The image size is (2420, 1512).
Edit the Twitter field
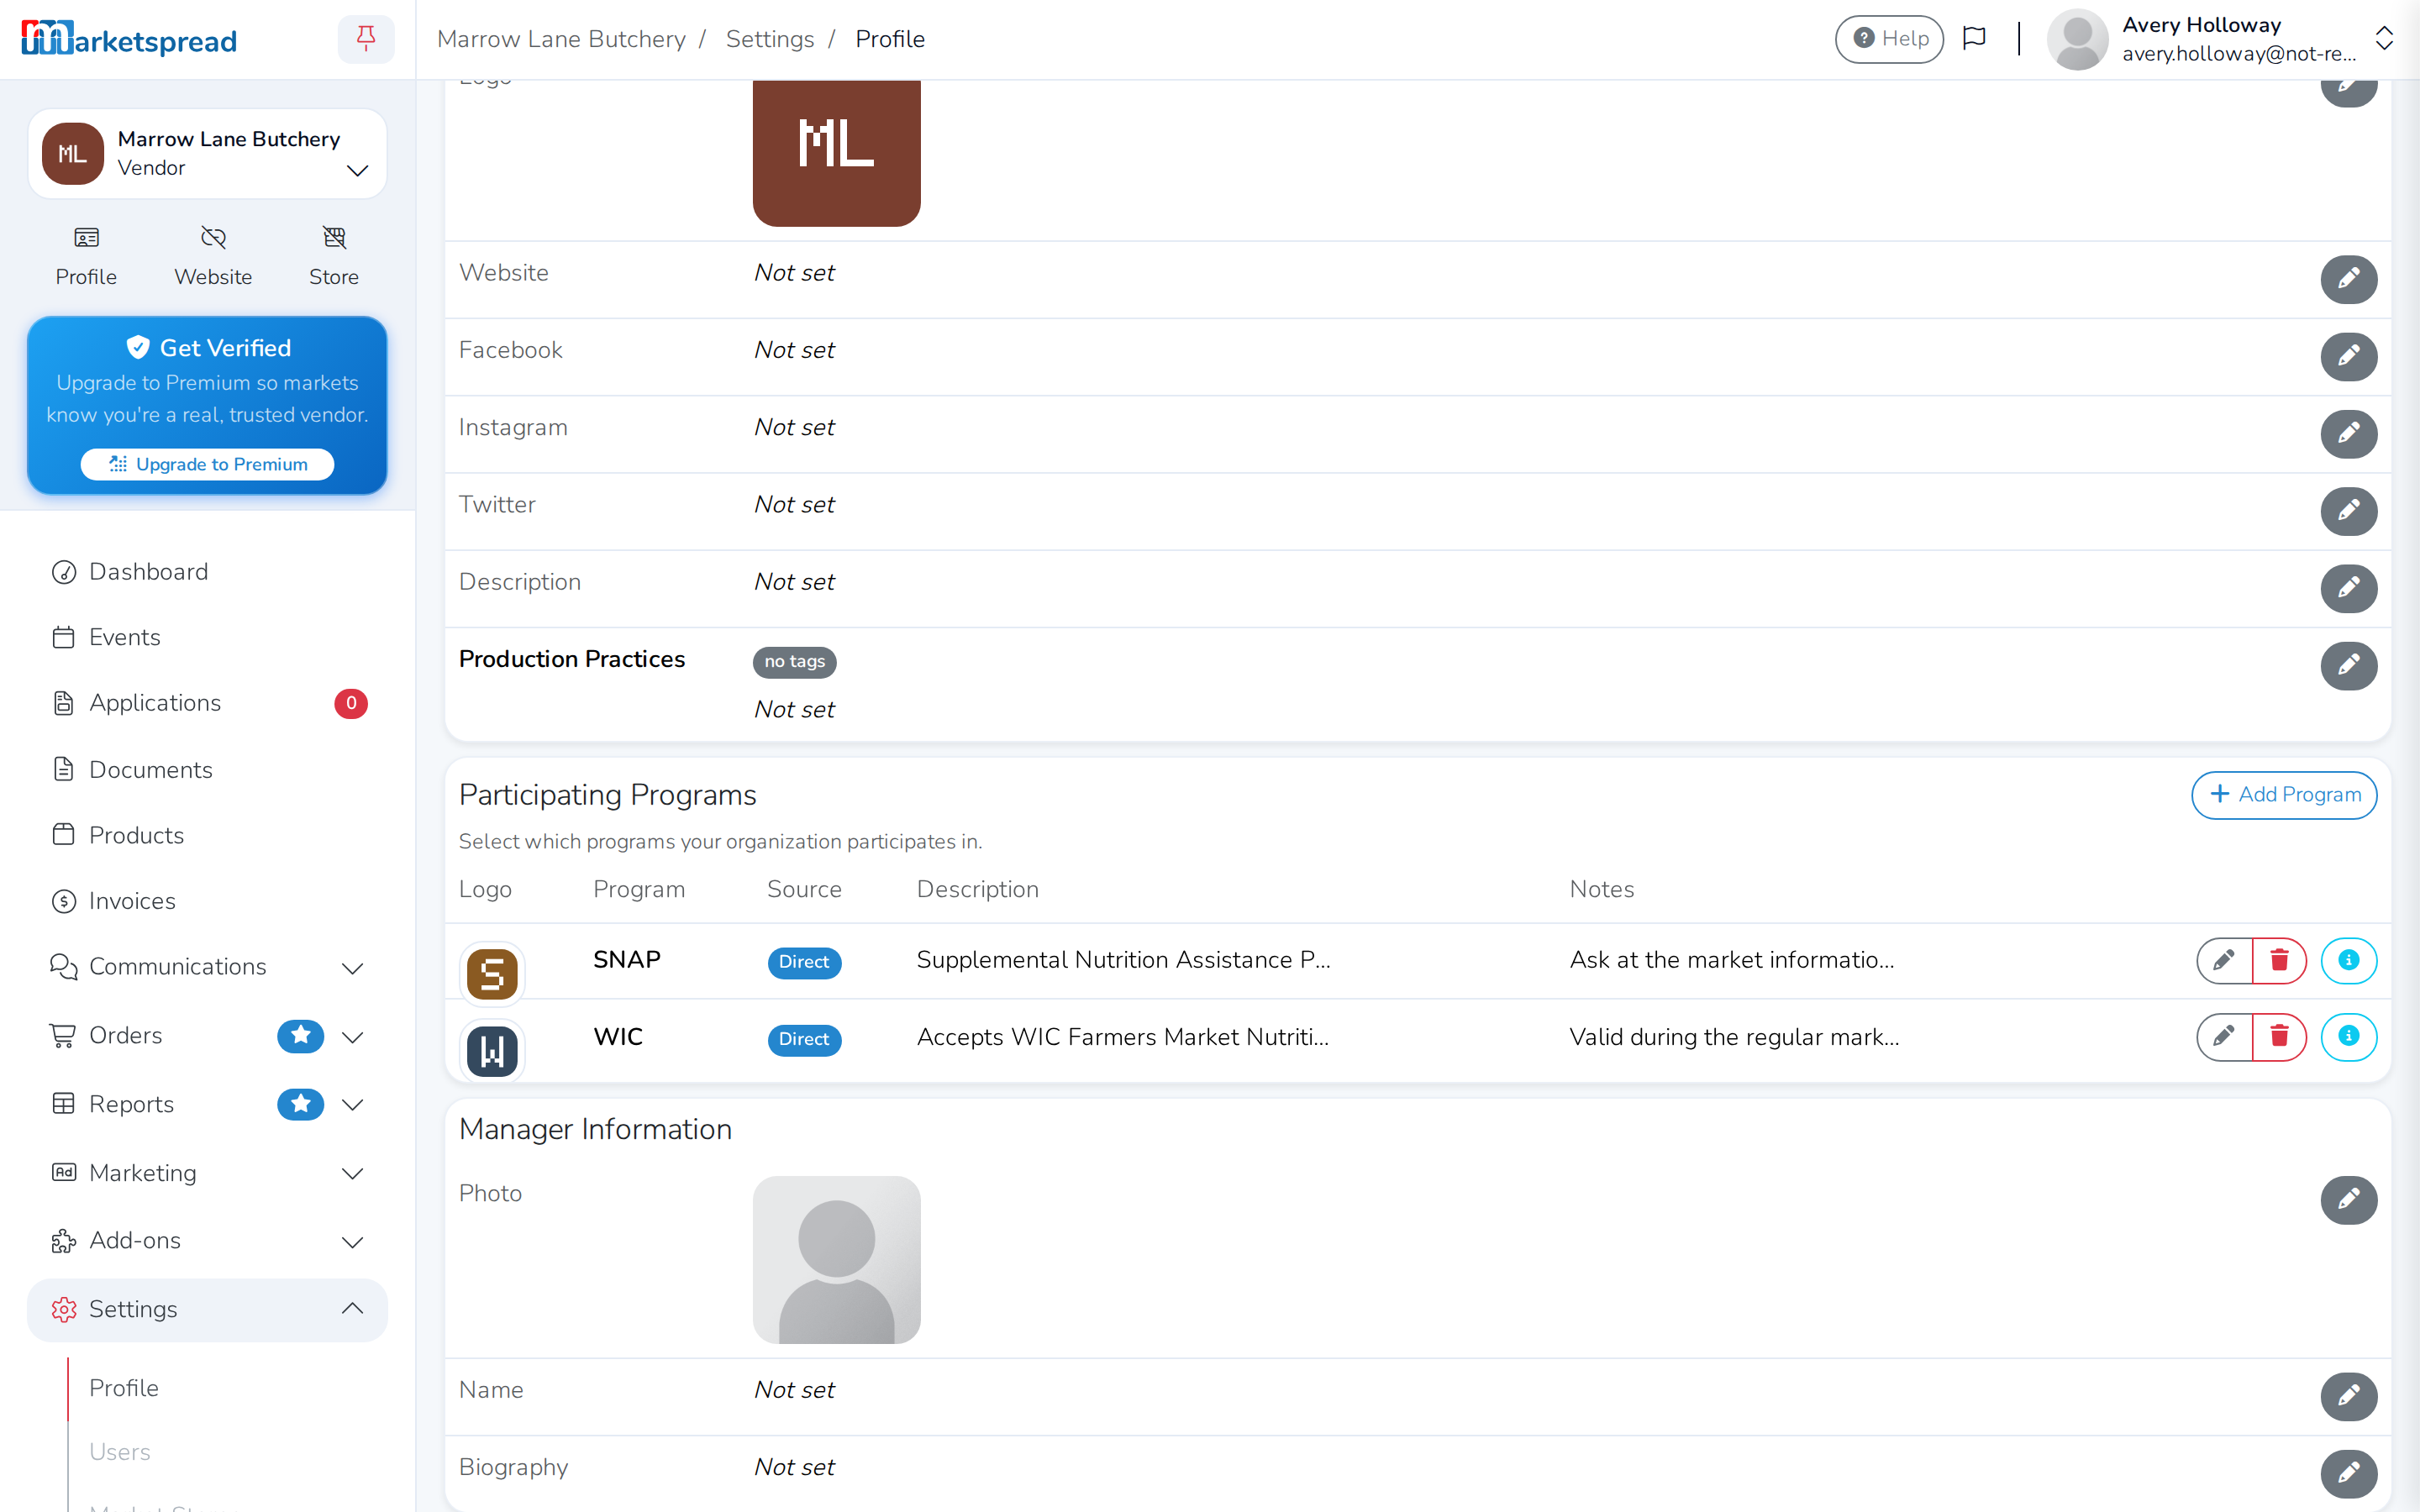(x=2348, y=511)
